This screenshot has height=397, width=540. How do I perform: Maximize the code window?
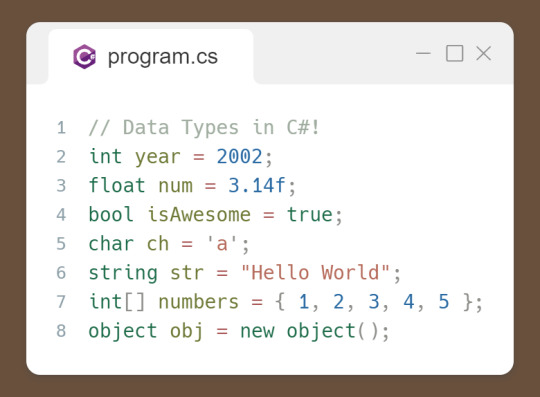point(454,53)
